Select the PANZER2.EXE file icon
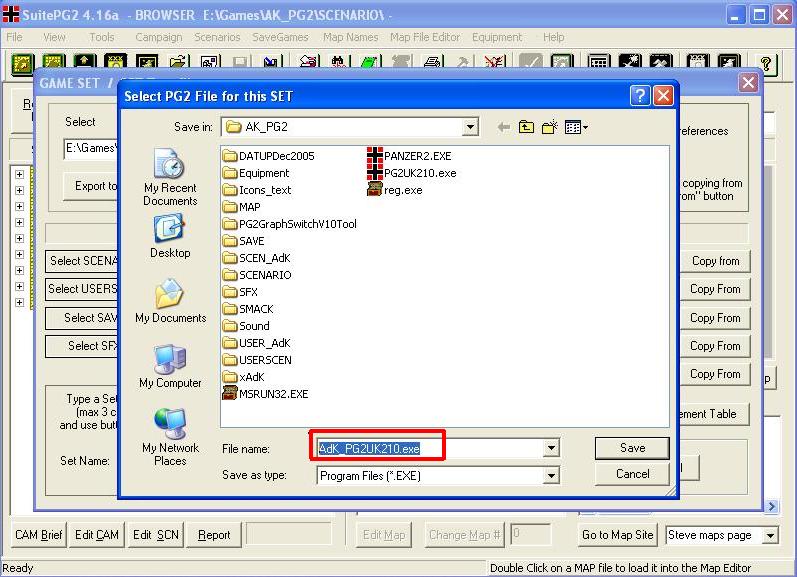The image size is (797, 577). tap(375, 156)
